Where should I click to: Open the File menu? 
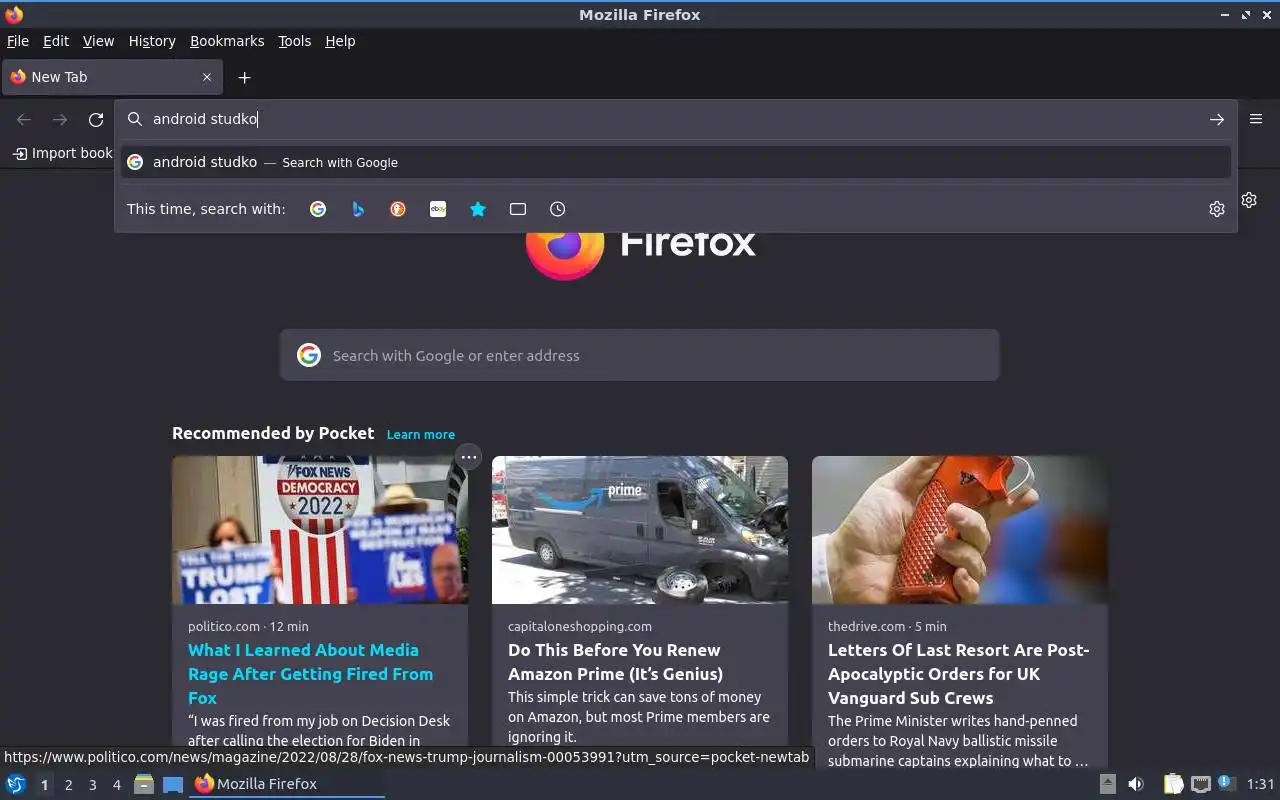click(x=18, y=41)
